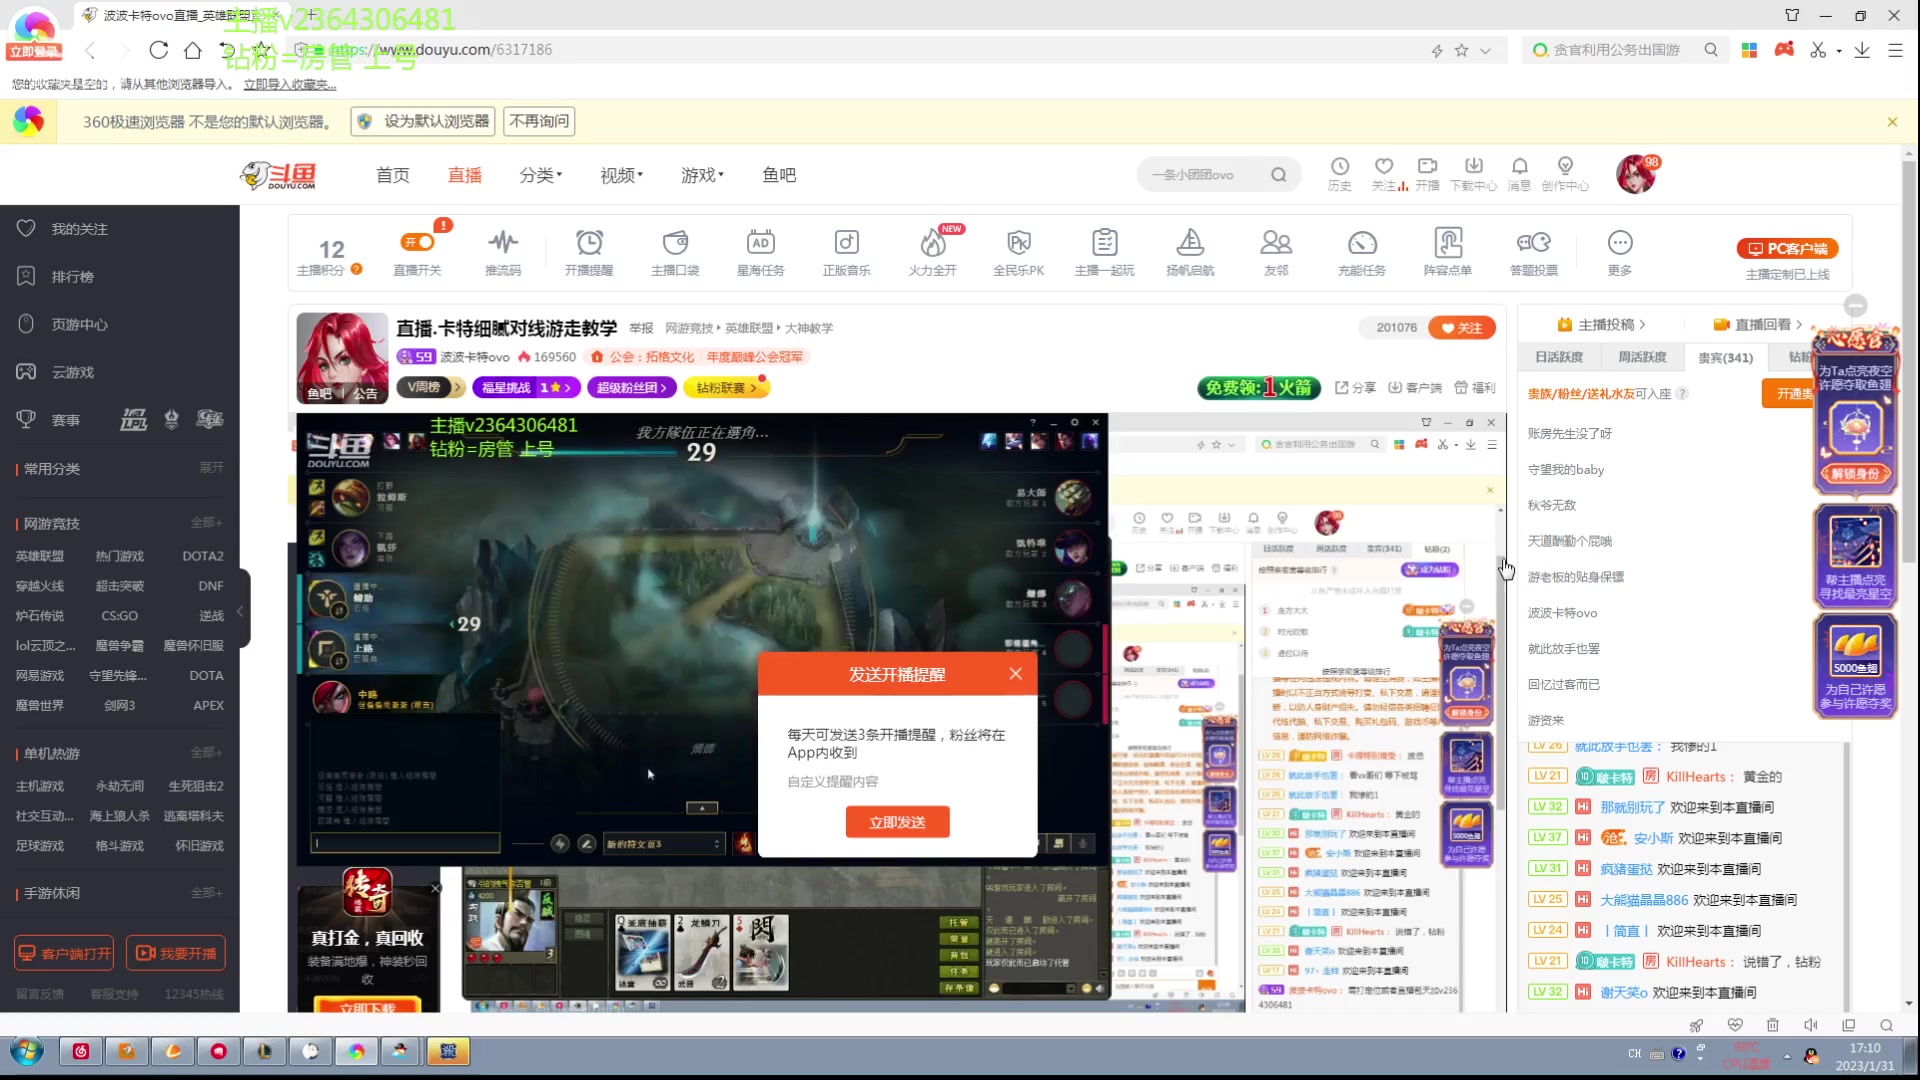Click the orange 关注 follow button
Viewport: 1920px width, 1080px height.
click(x=1462, y=327)
